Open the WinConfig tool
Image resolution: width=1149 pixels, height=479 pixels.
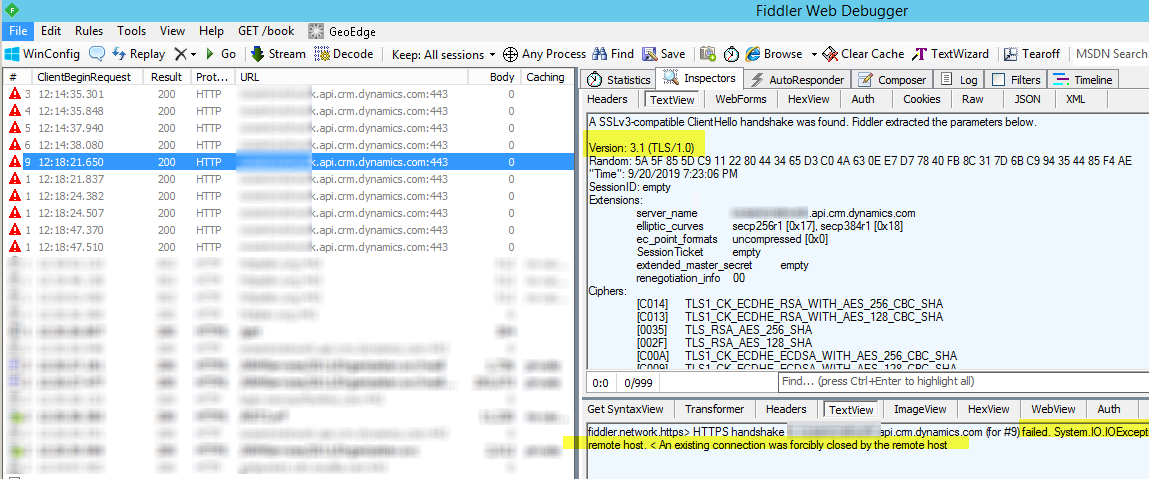[x=42, y=54]
